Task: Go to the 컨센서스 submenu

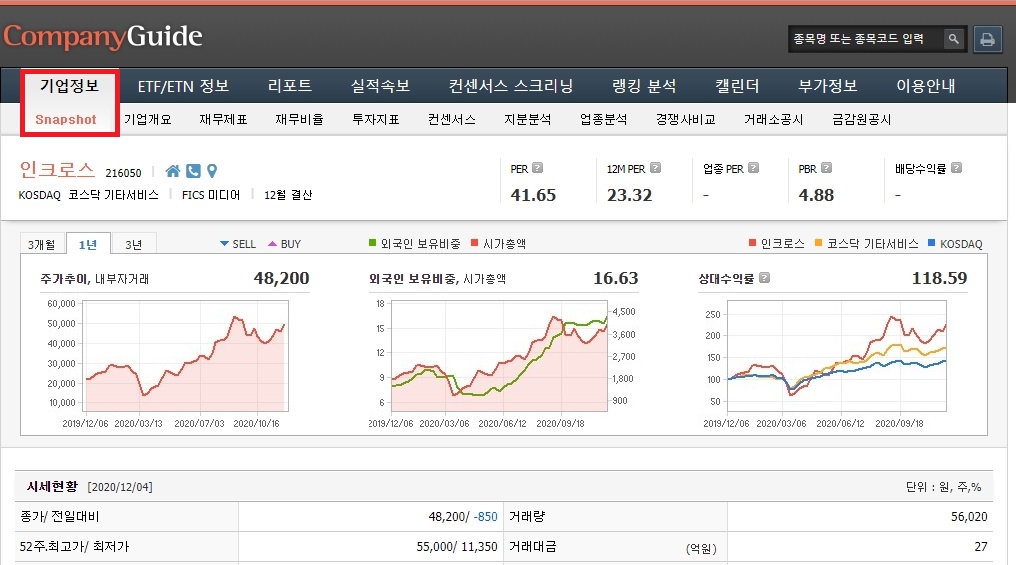Action: coord(452,119)
